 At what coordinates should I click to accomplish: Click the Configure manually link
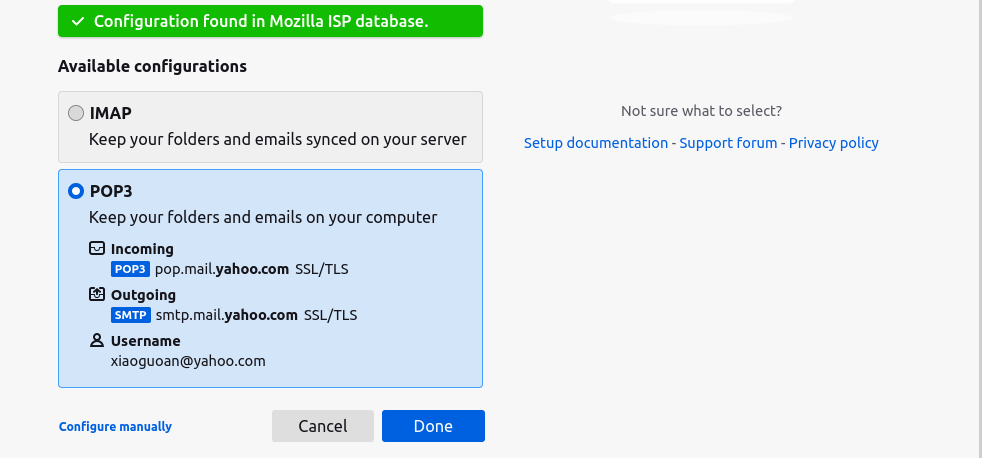115,427
